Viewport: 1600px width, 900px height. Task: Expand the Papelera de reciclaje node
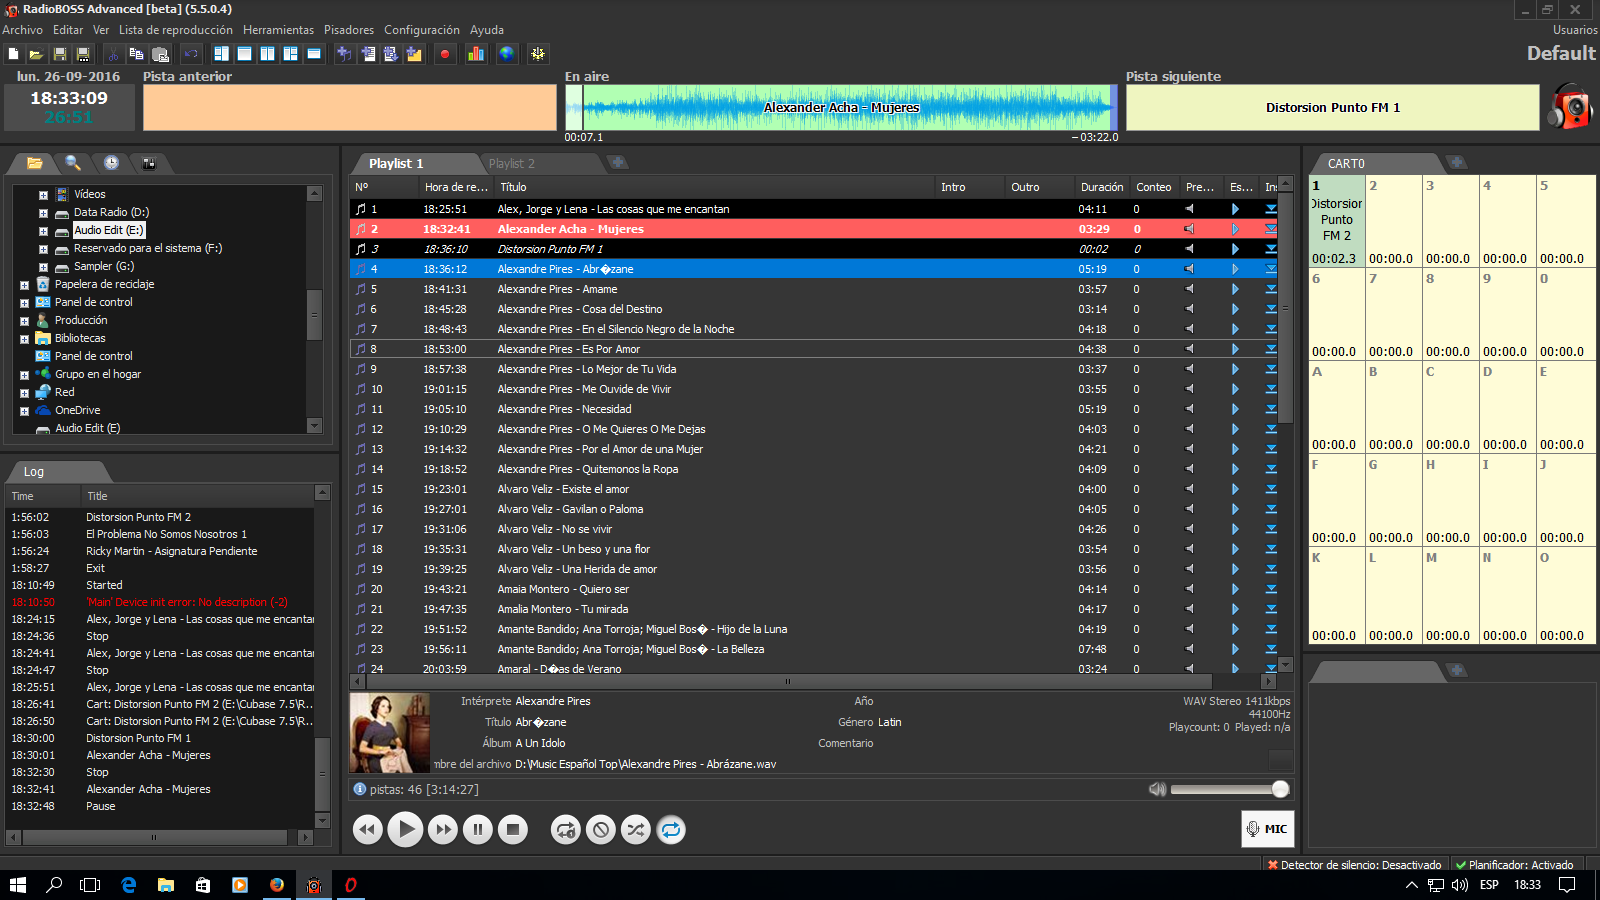coord(24,285)
